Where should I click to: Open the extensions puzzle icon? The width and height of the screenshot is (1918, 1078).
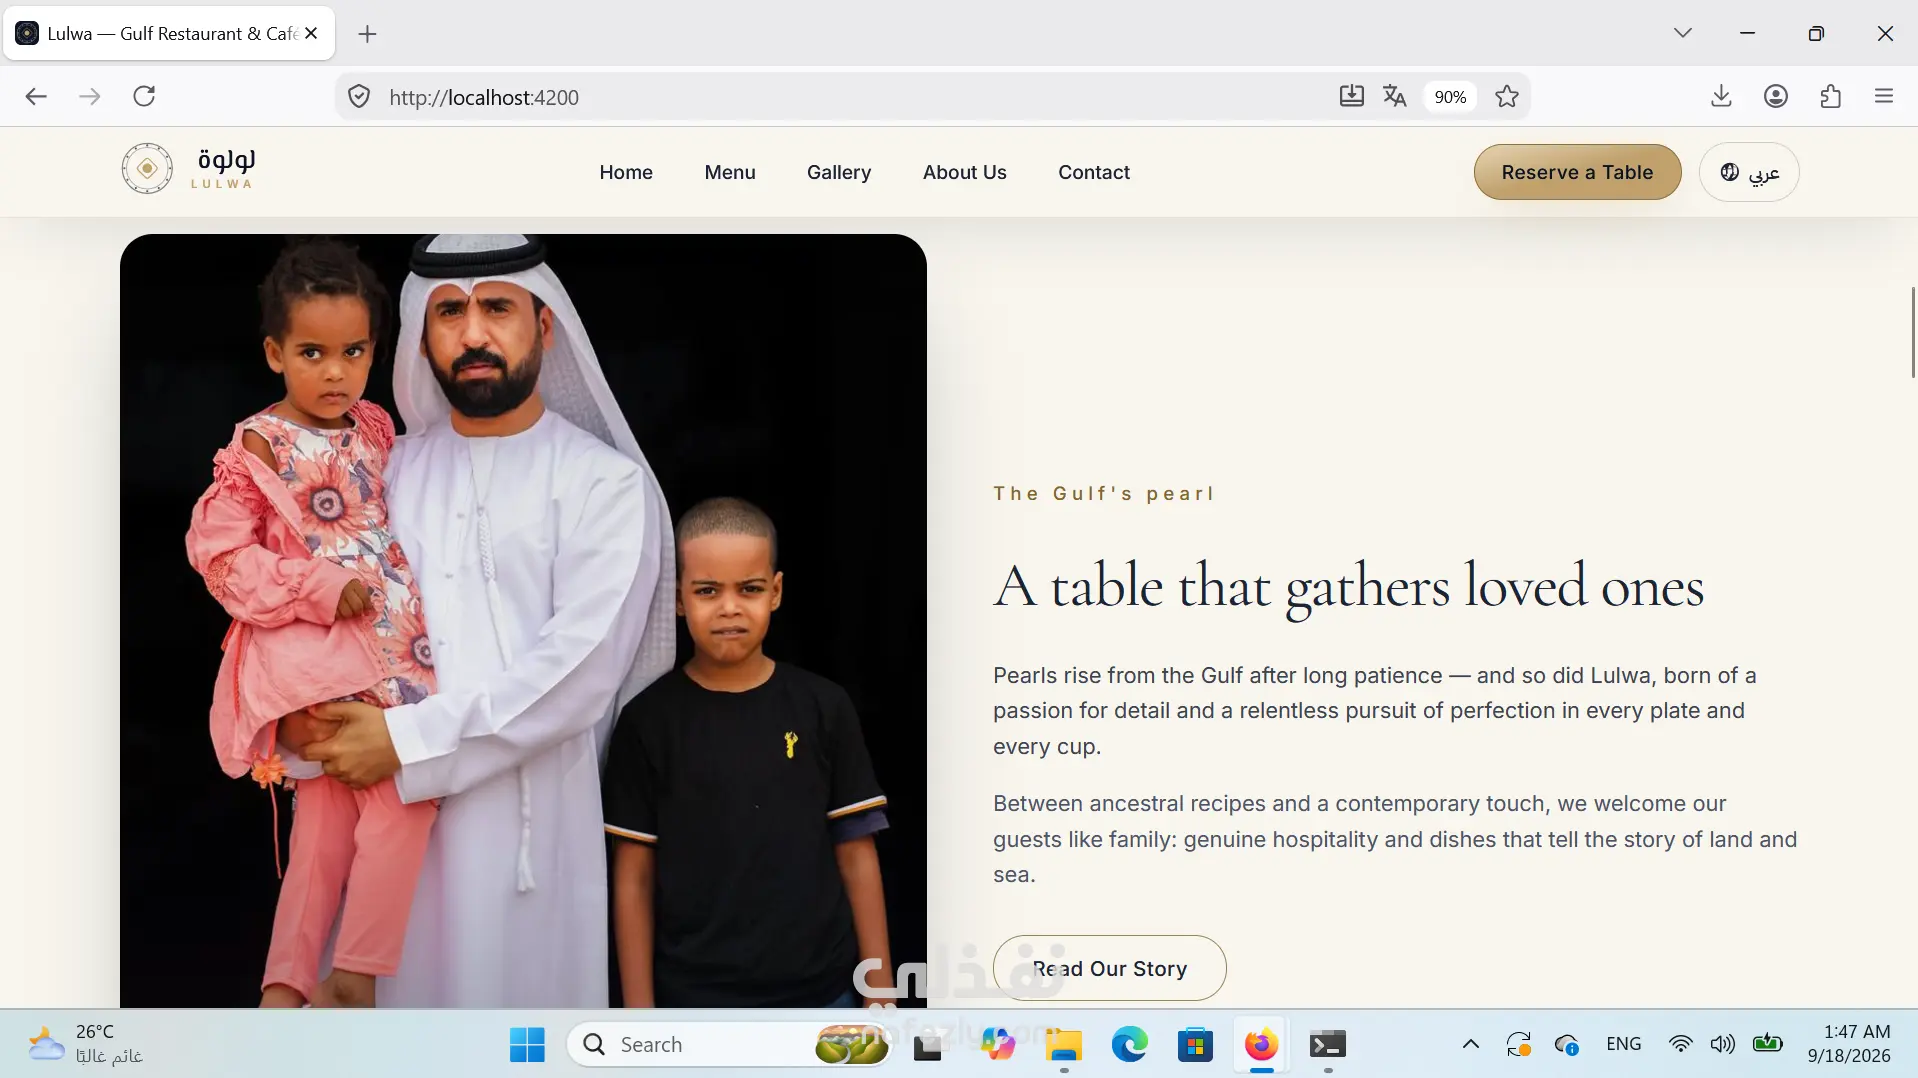click(x=1831, y=96)
